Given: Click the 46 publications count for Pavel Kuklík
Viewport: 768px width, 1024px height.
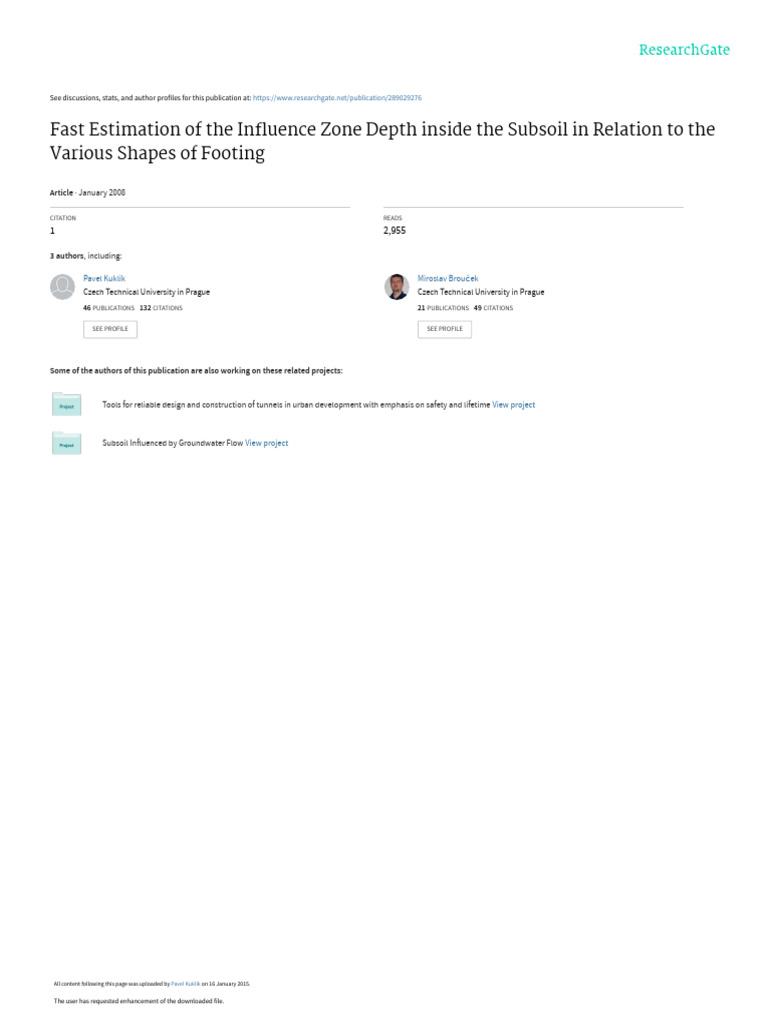Looking at the screenshot, I should pyautogui.click(x=108, y=308).
